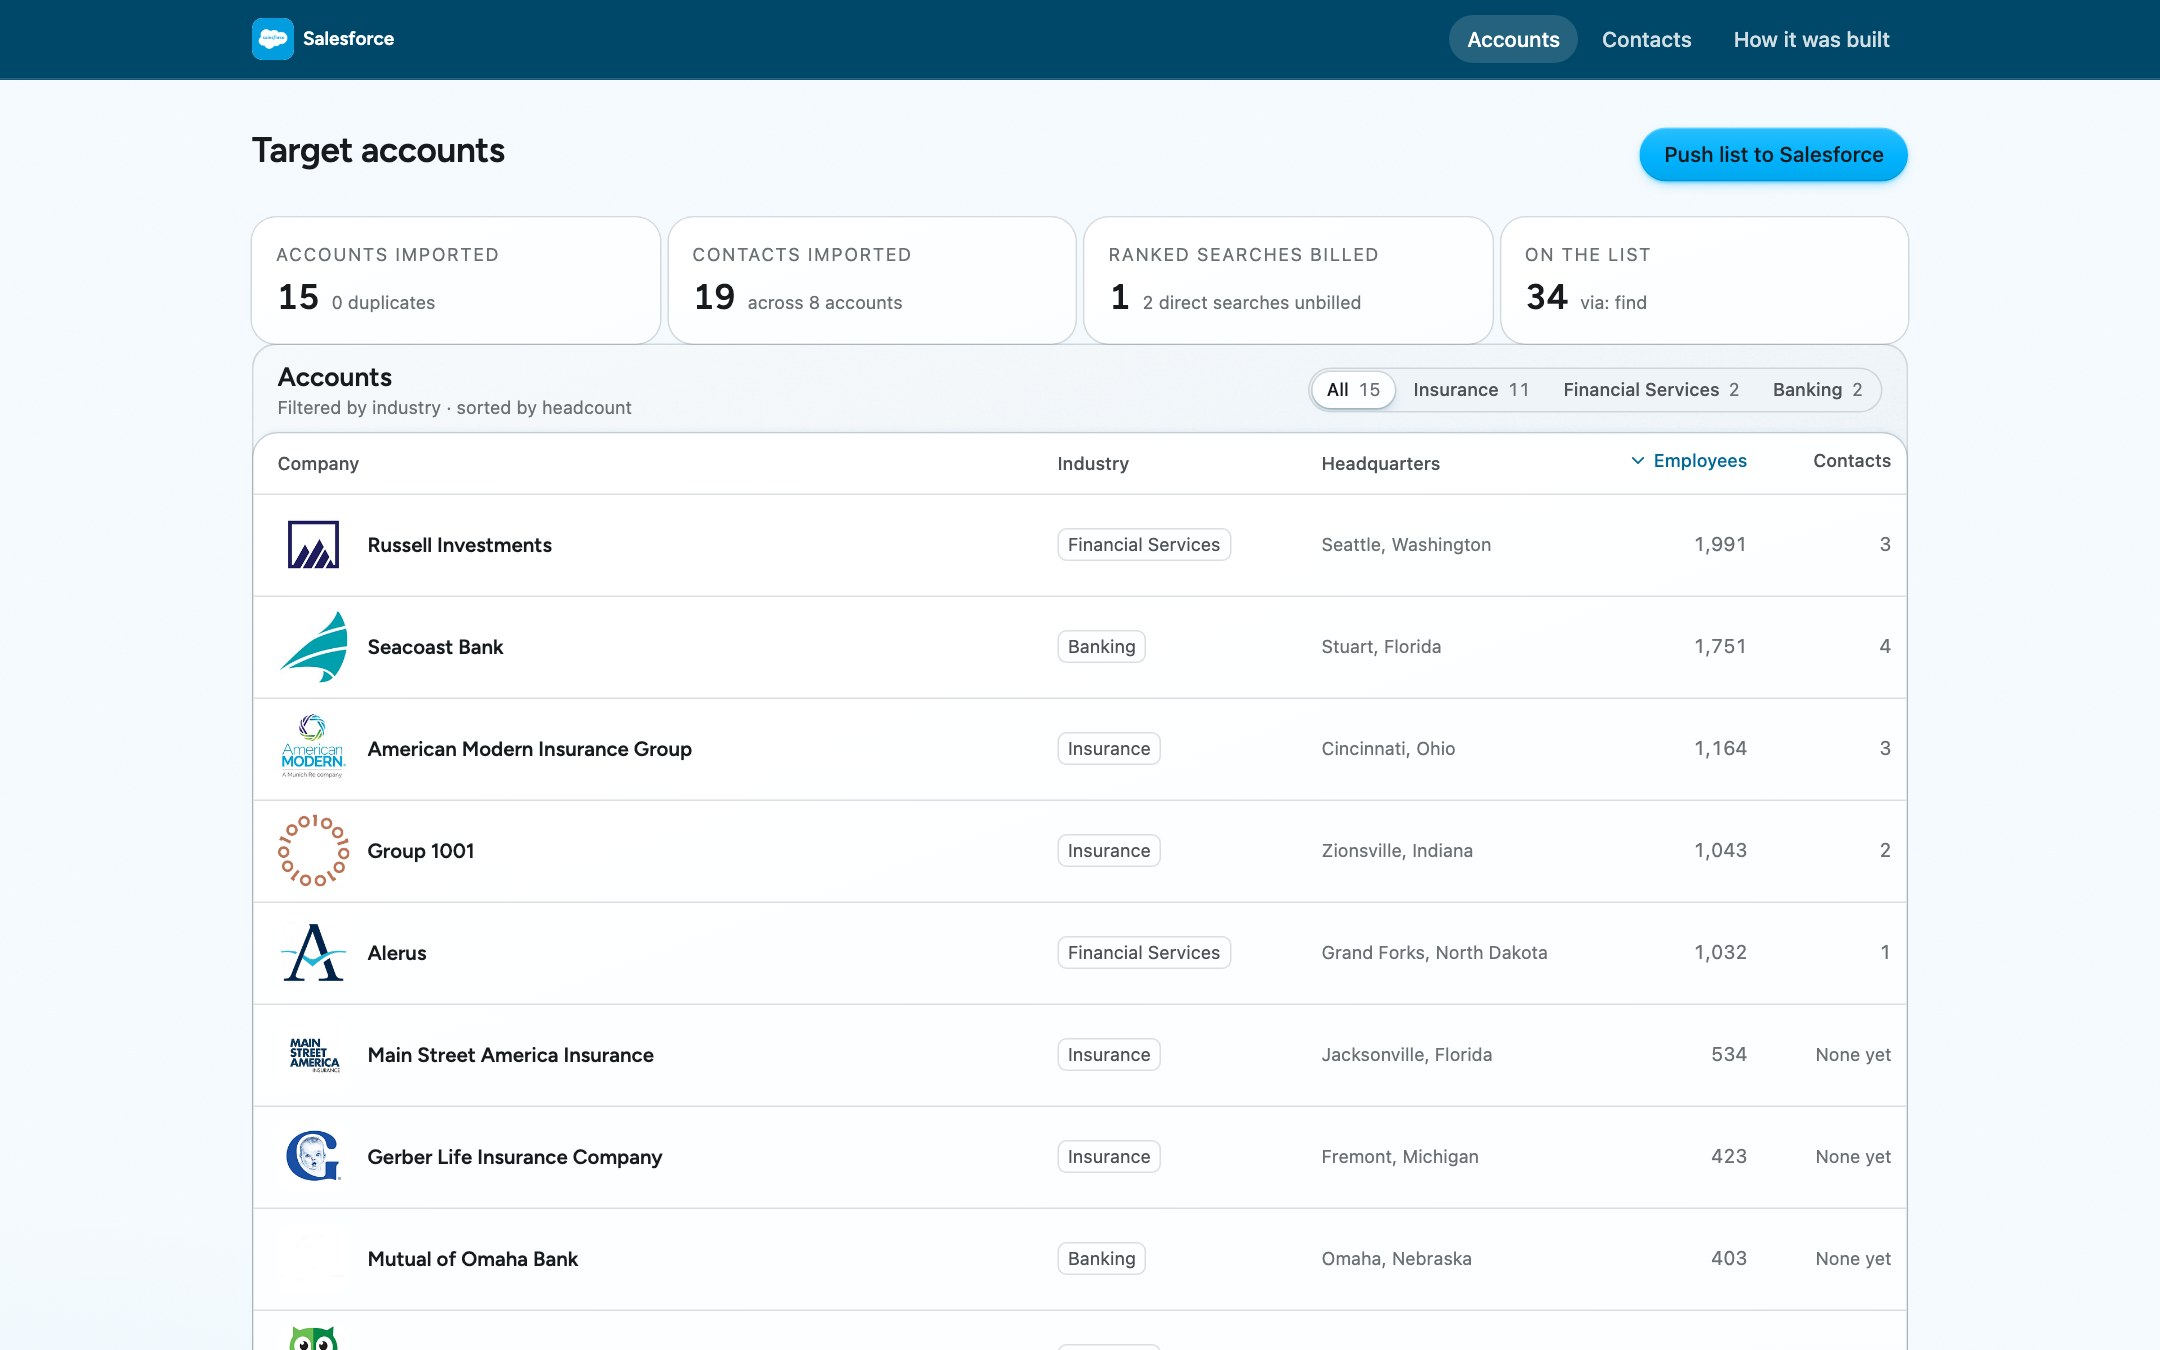Open the How it was built page
Viewport: 2160px width, 1350px height.
pyautogui.click(x=1811, y=40)
